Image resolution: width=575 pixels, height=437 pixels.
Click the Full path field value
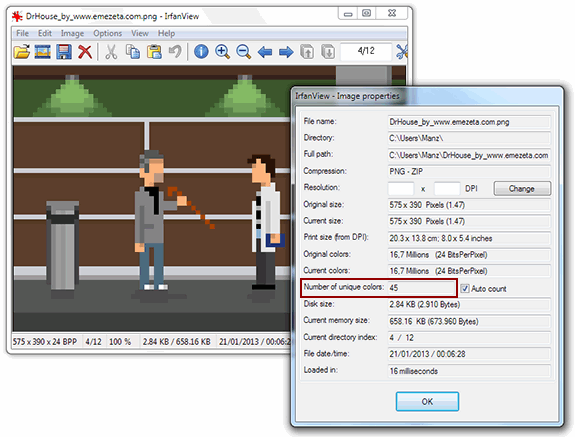(x=469, y=155)
